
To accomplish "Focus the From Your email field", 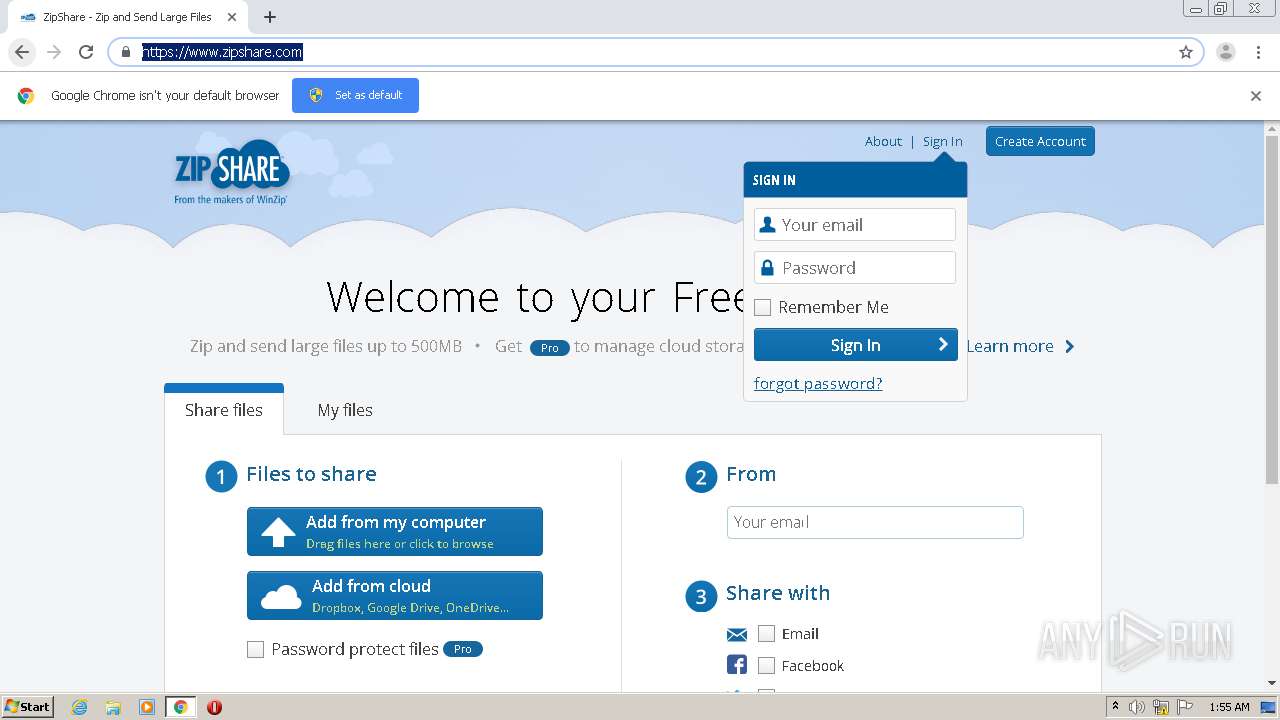I will (875, 522).
